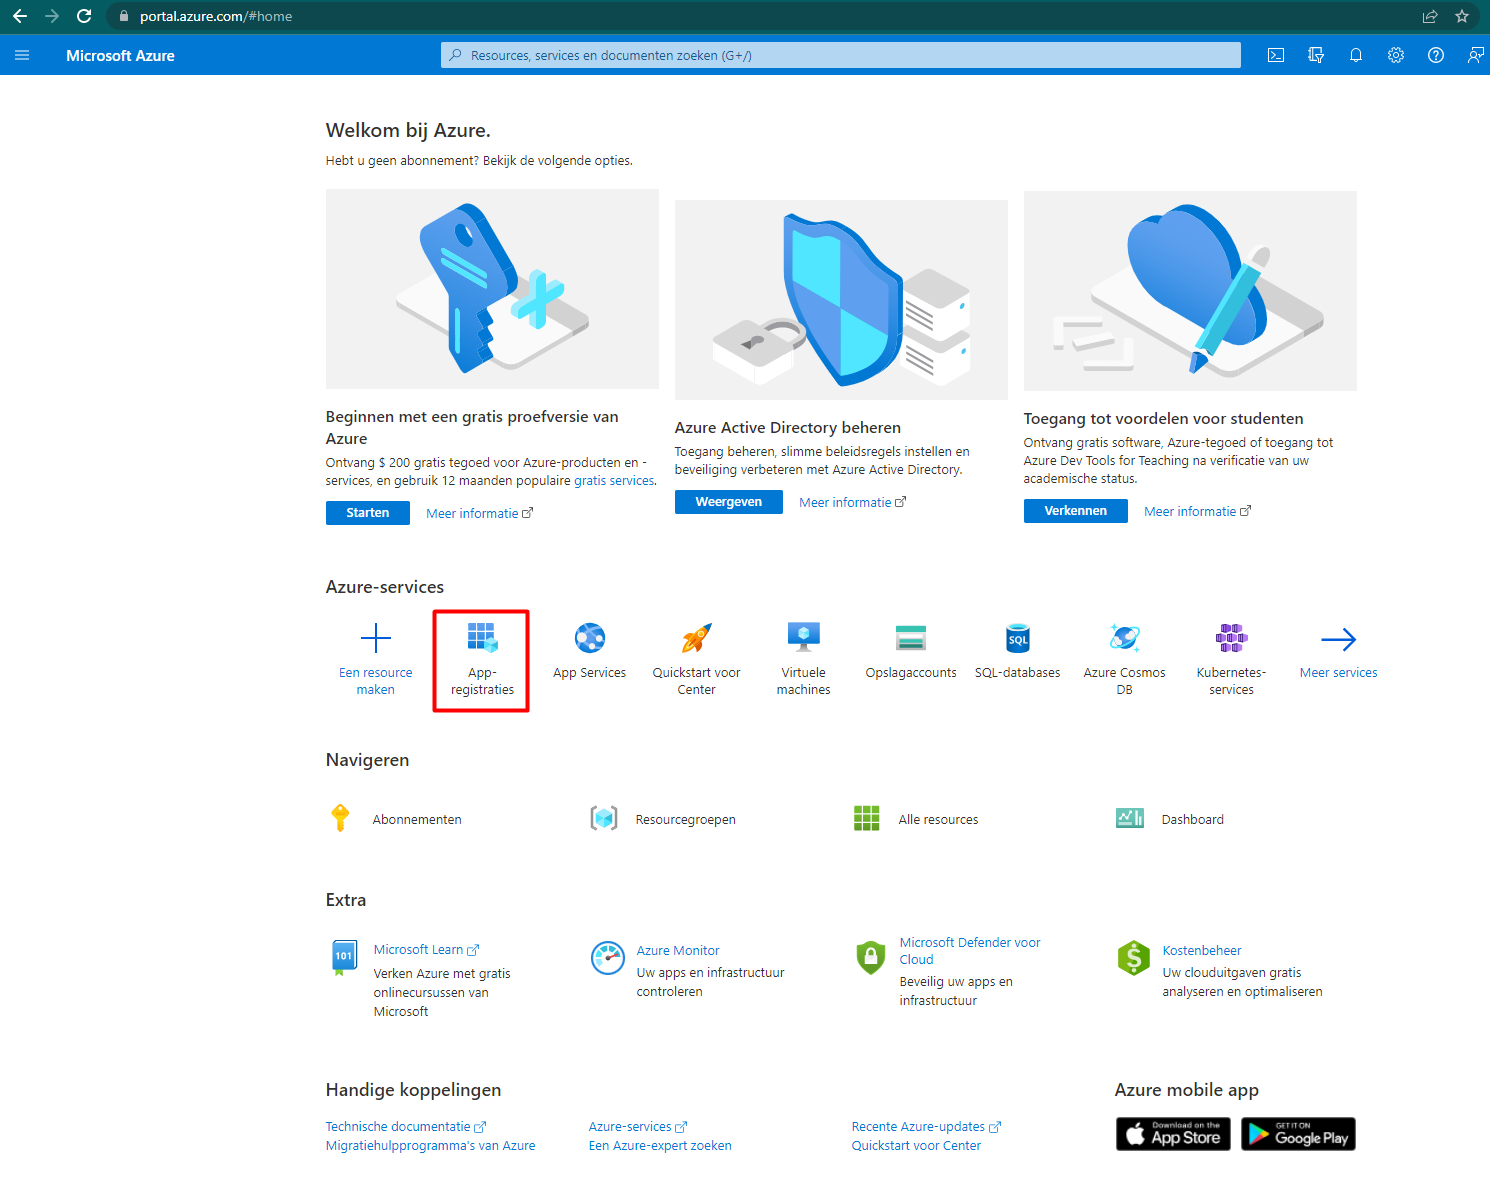Open Cloud Shell from the top bar
The height and width of the screenshot is (1198, 1490).
(x=1276, y=56)
